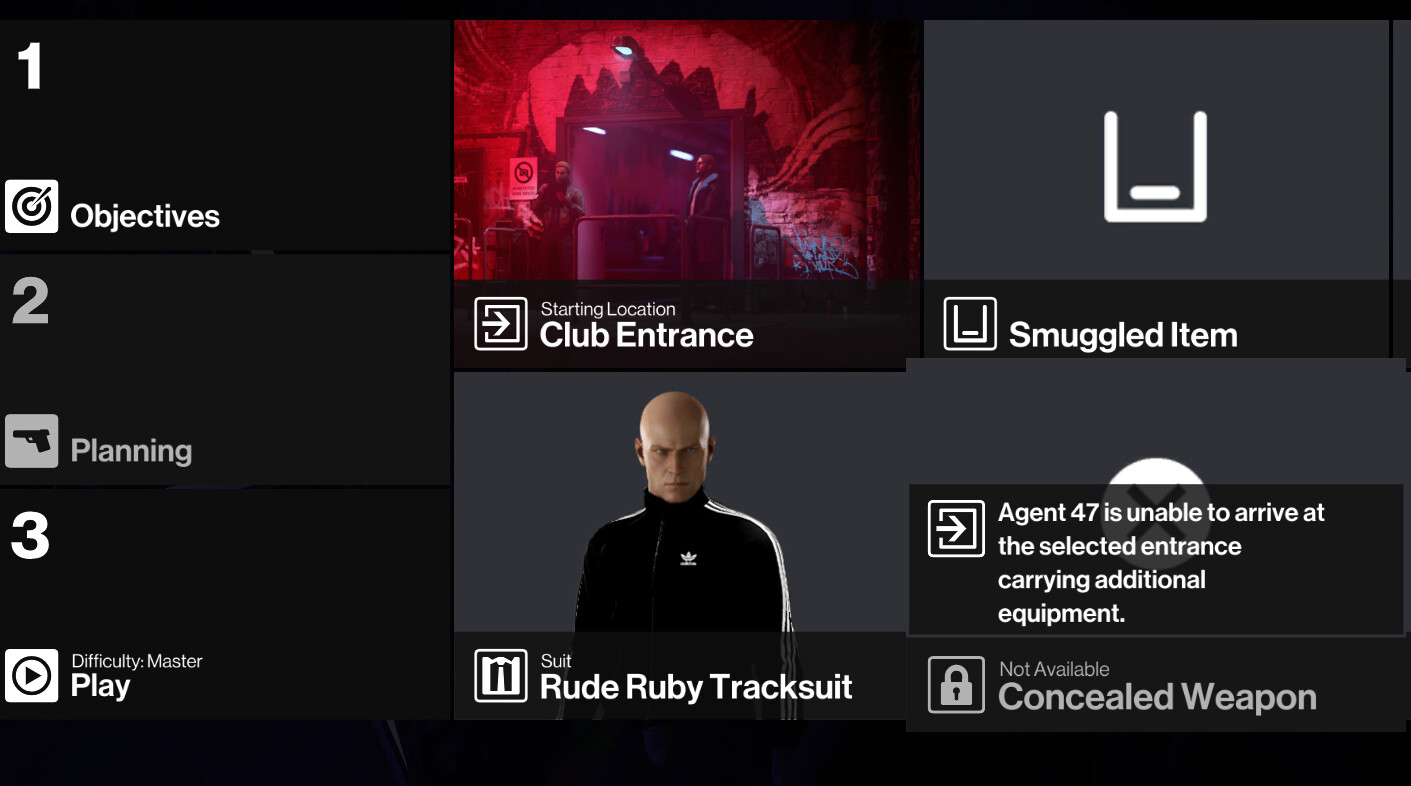The height and width of the screenshot is (786, 1411).
Task: Click the Difficulty: Master label
Action: 137,661
